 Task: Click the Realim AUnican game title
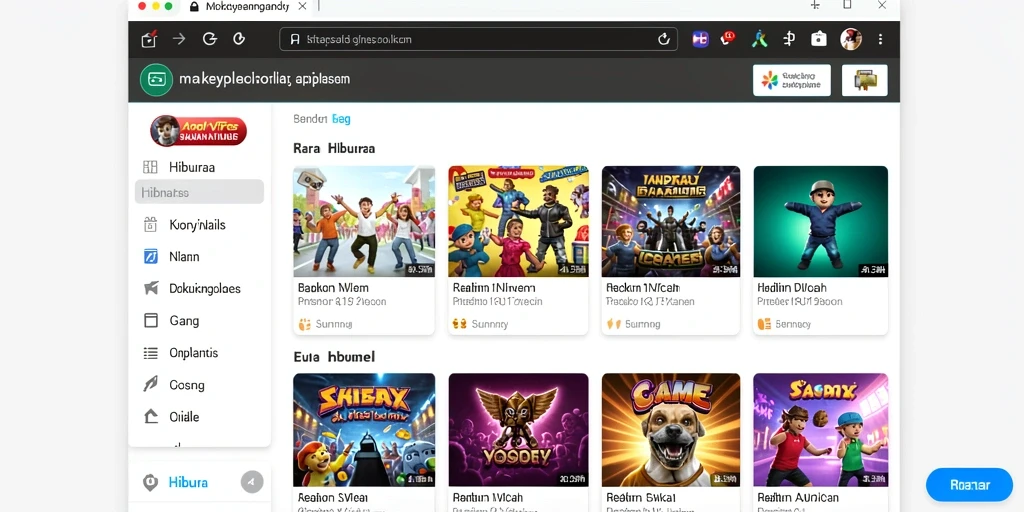coord(798,498)
